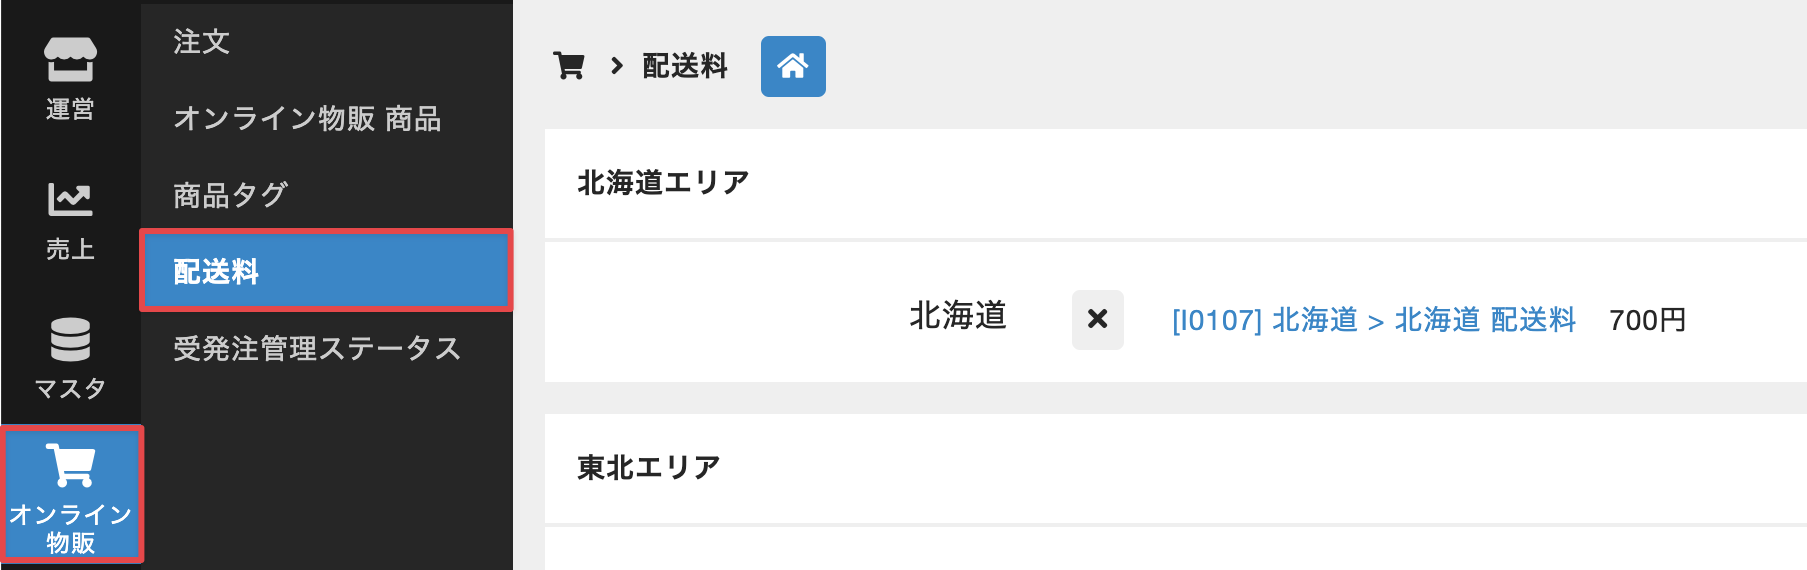Click the 北海道 prefecture label in the row
Viewport: 1807px width, 570px height.
click(x=957, y=316)
